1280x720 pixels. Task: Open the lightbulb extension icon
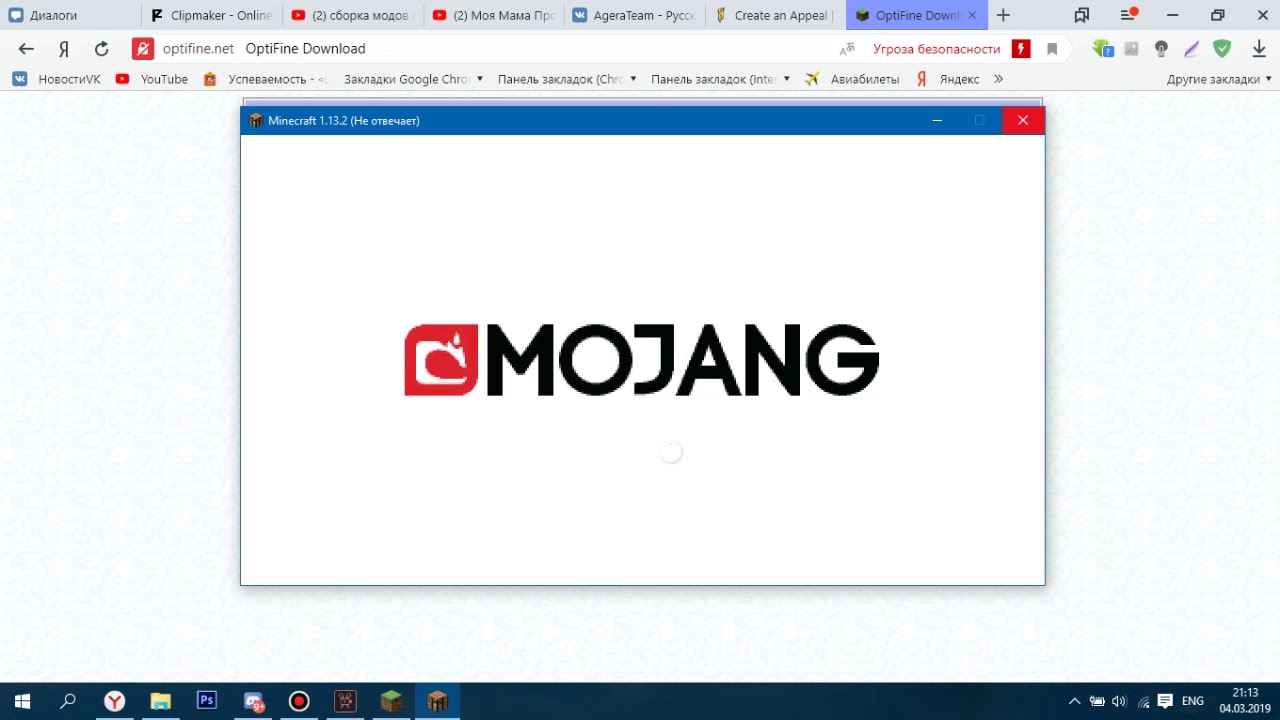[x=1161, y=48]
